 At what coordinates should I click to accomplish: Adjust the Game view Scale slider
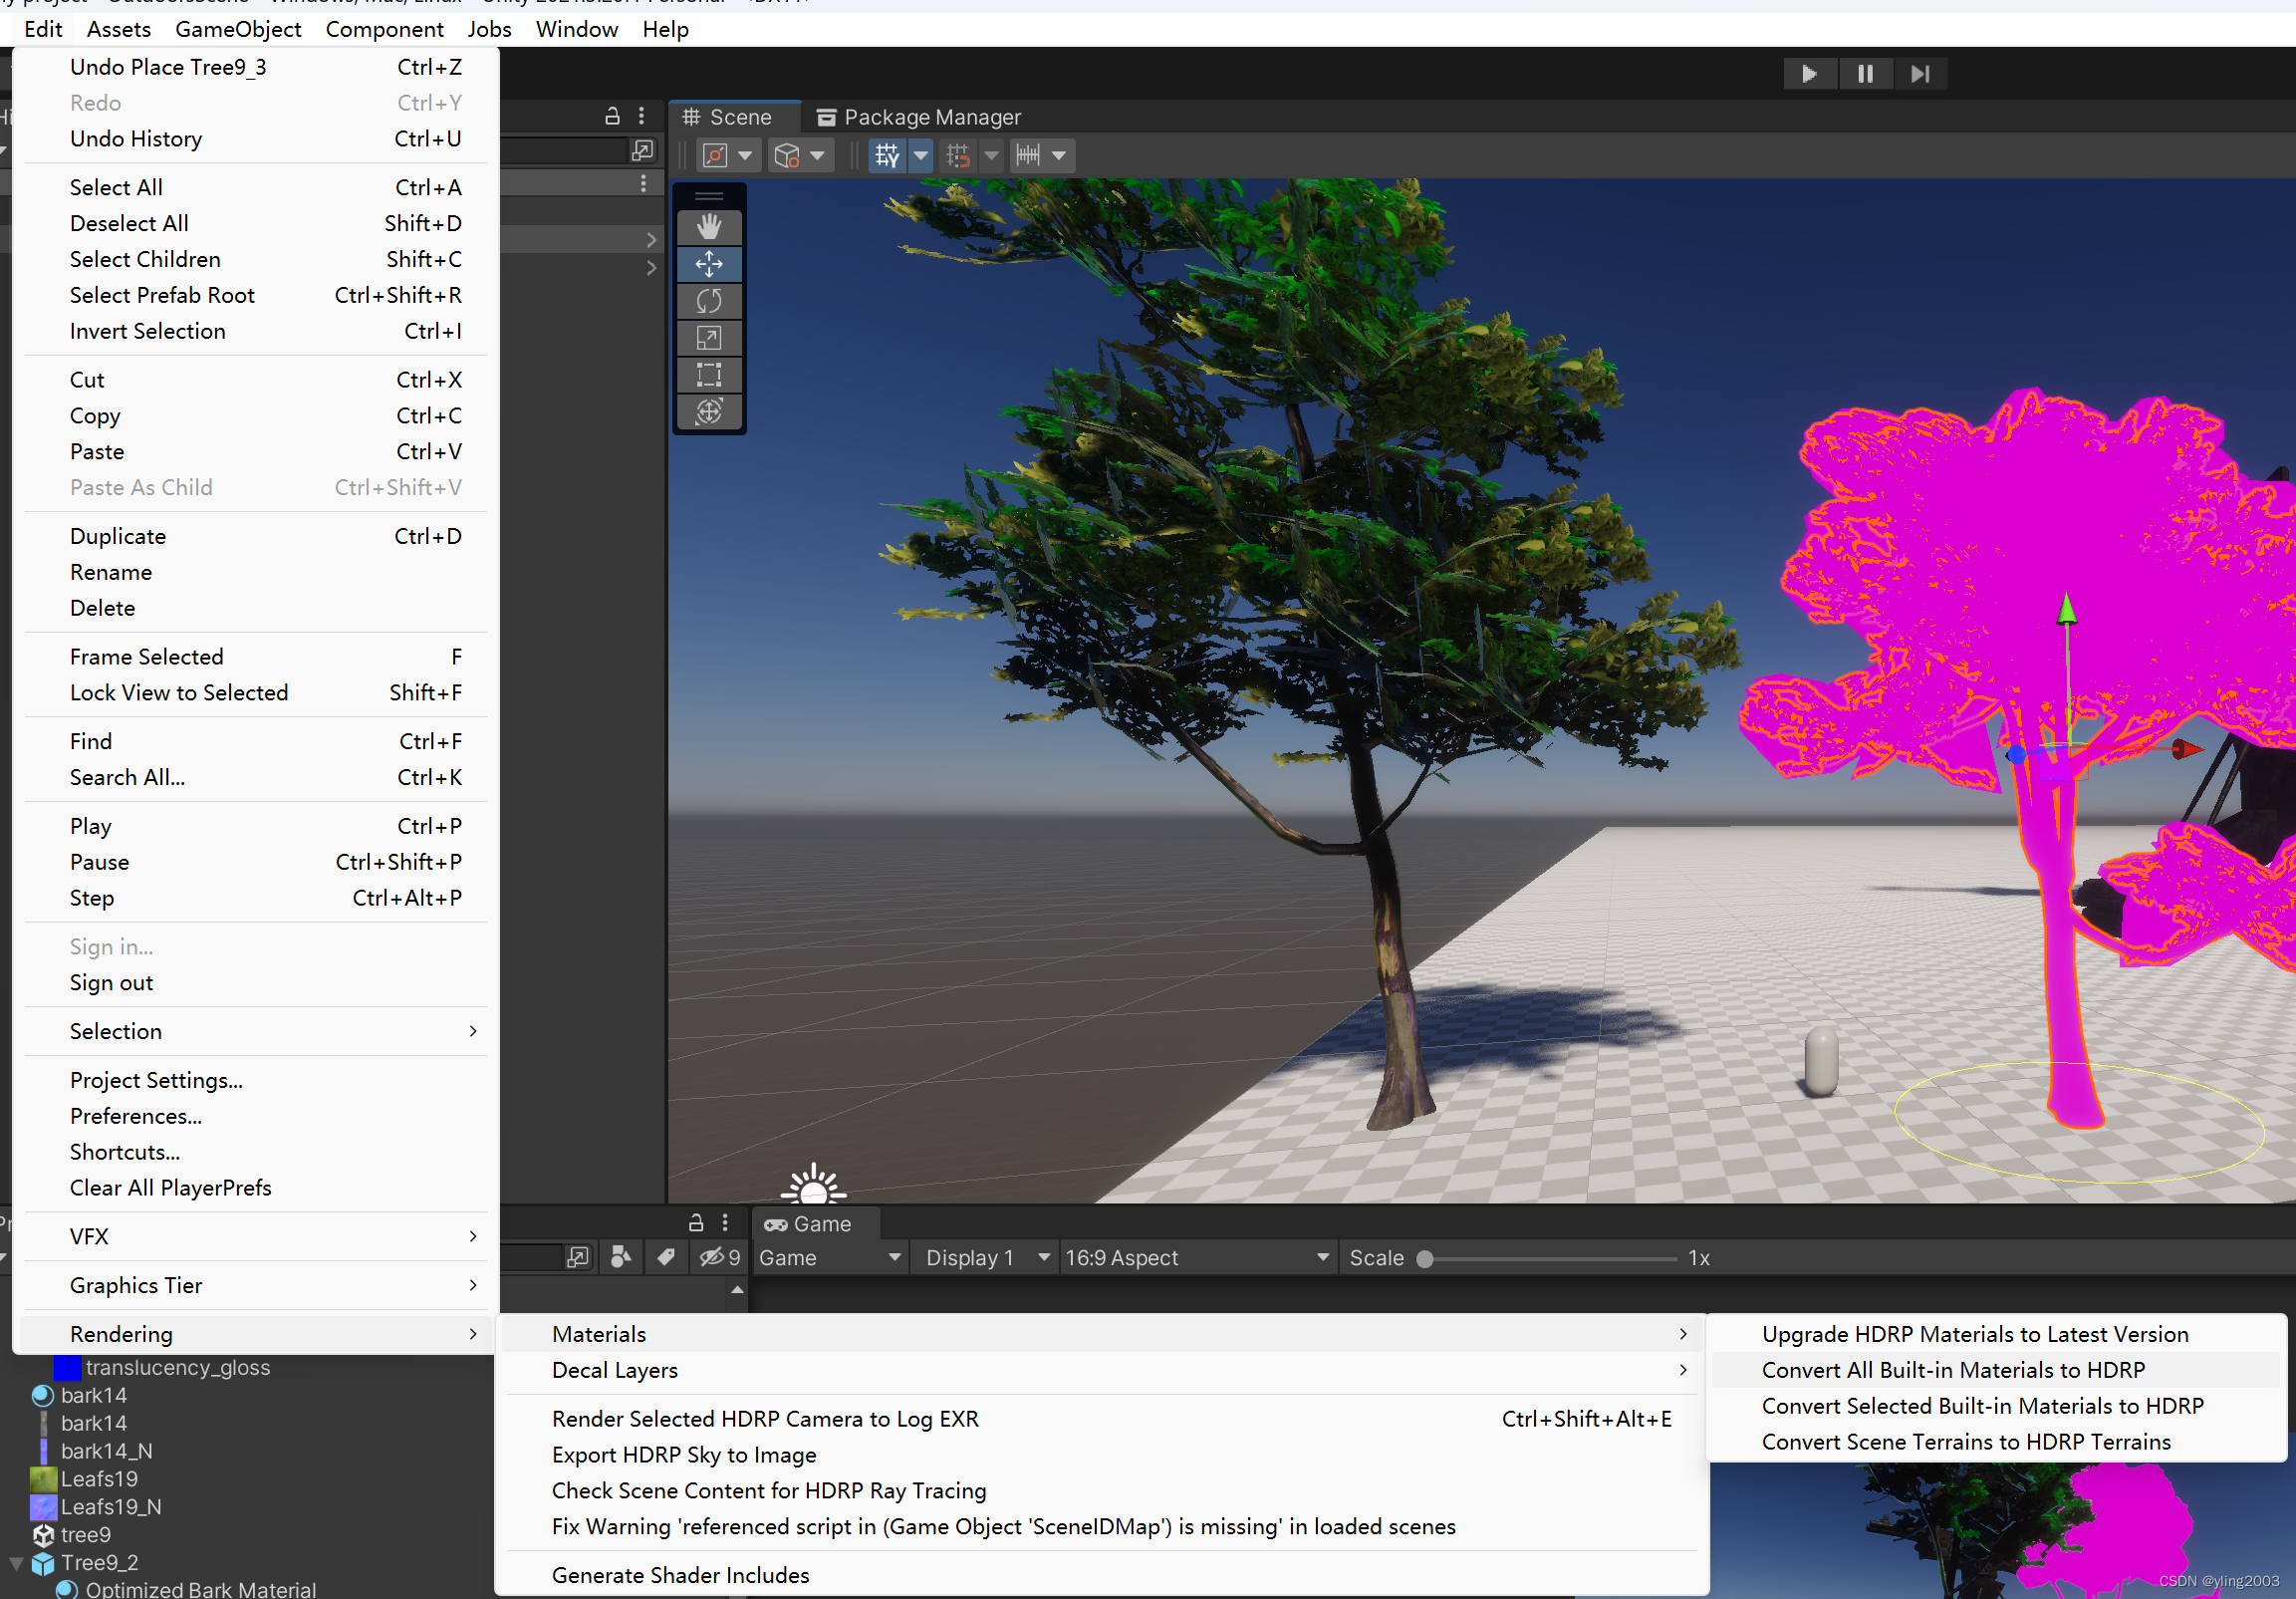click(x=1425, y=1258)
